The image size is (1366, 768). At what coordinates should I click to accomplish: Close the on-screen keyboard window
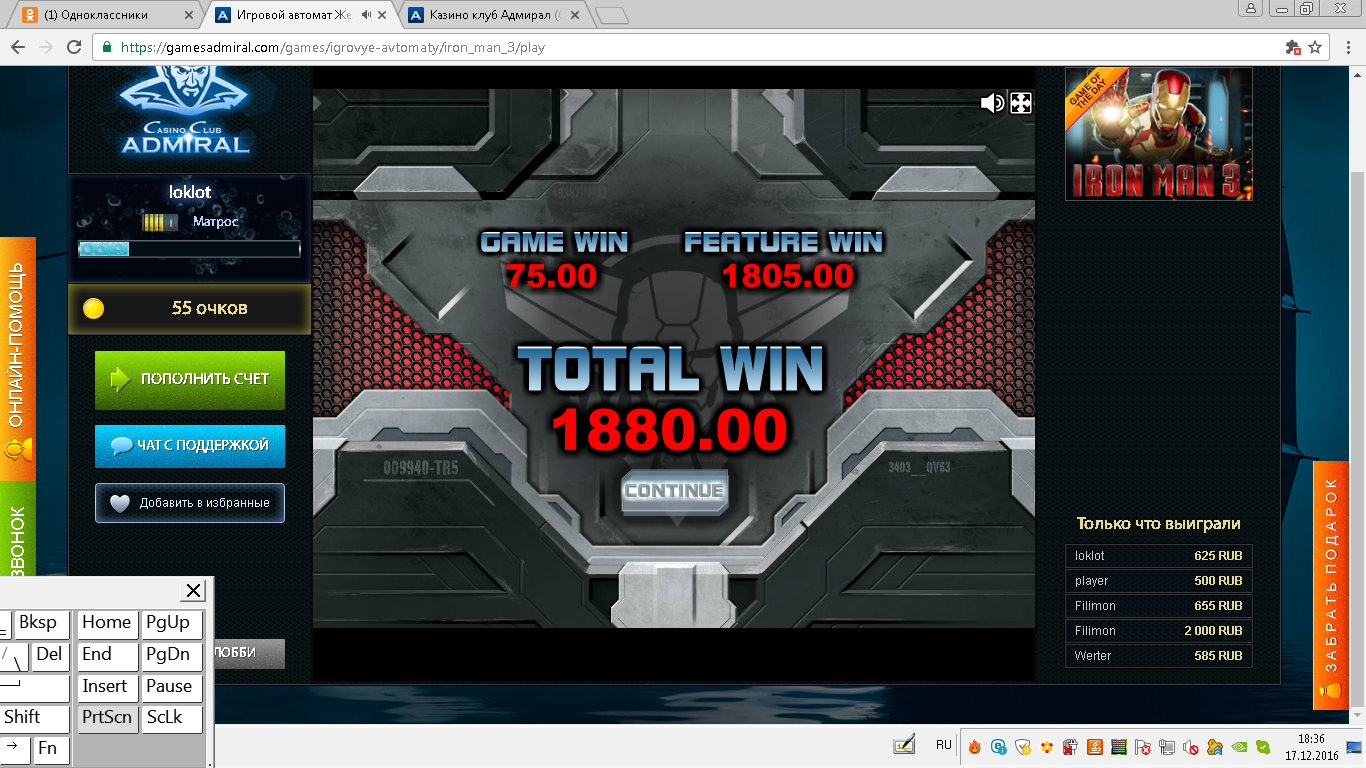(194, 590)
